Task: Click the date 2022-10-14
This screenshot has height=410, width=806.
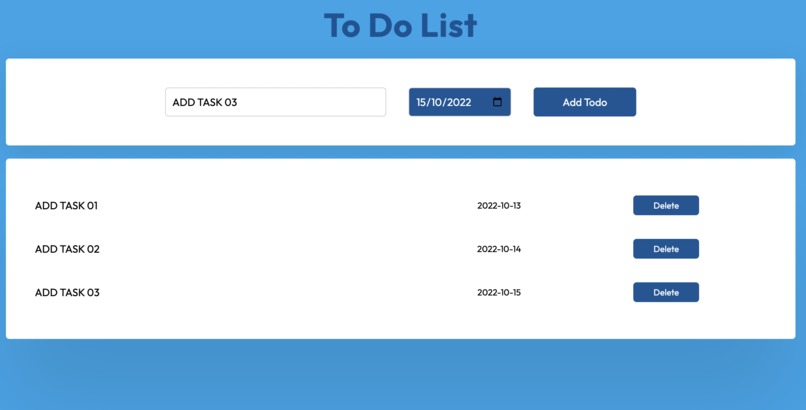Action: pyautogui.click(x=499, y=249)
